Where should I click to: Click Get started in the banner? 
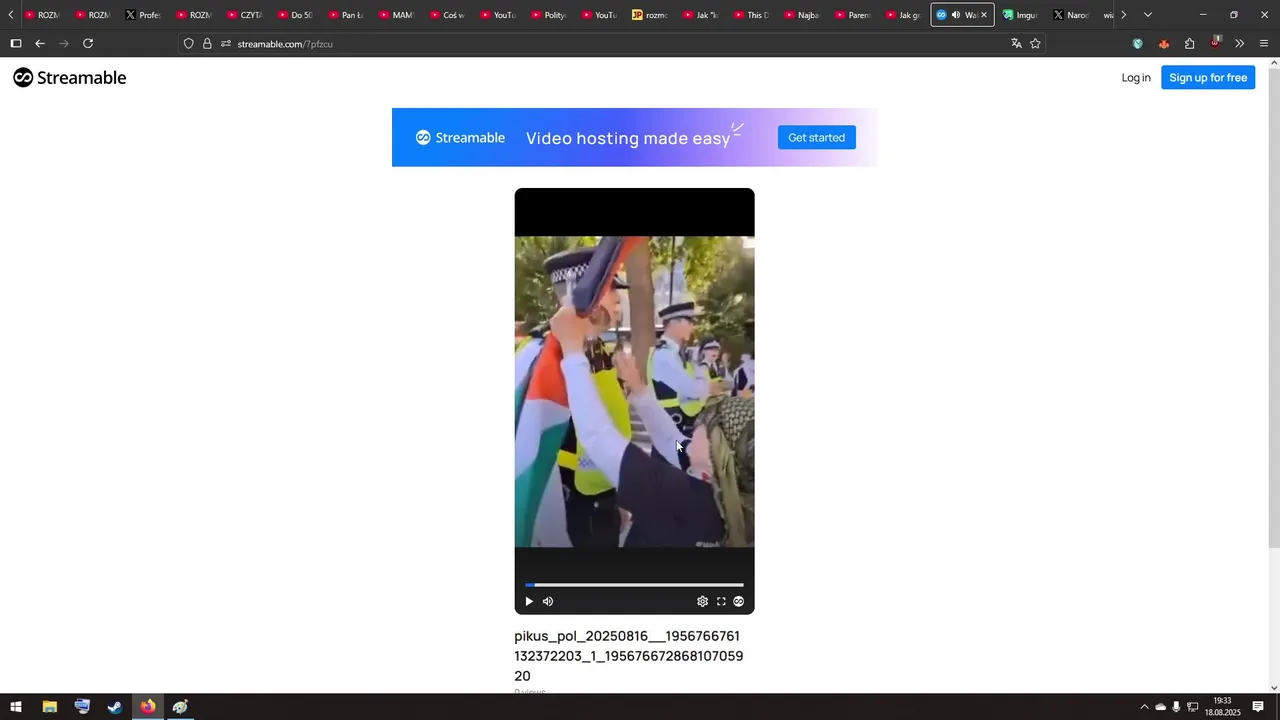pyautogui.click(x=816, y=138)
